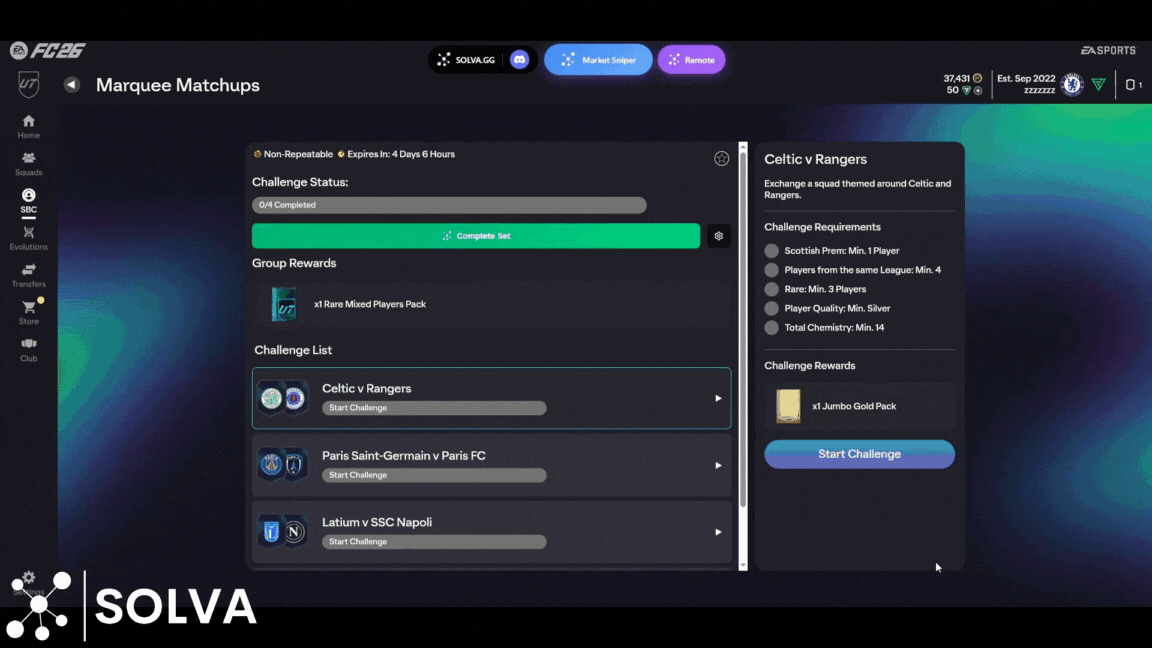Open Squads from the sidebar
Screen dimensions: 1152x648
coord(29,164)
